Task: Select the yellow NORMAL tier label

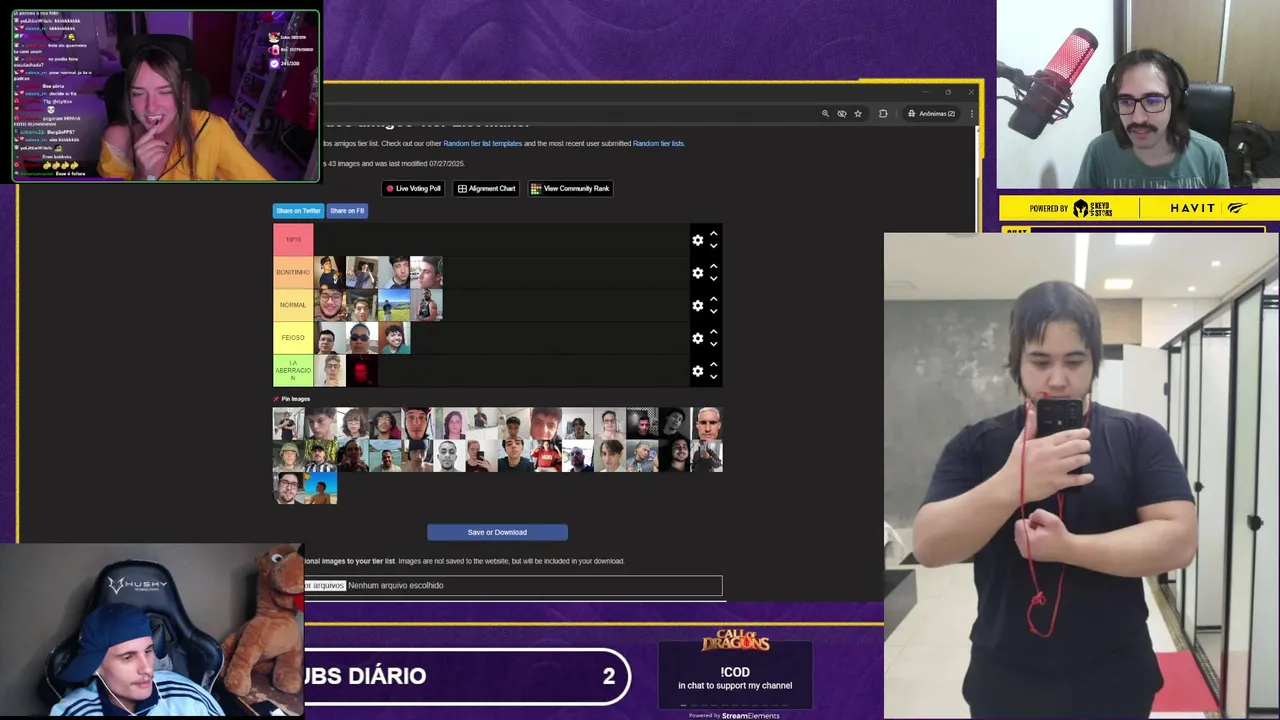Action: click(293, 305)
